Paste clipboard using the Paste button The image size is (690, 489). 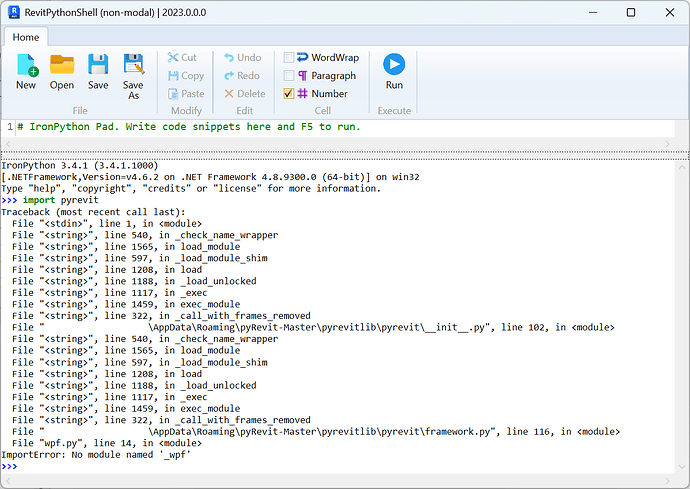tap(186, 94)
